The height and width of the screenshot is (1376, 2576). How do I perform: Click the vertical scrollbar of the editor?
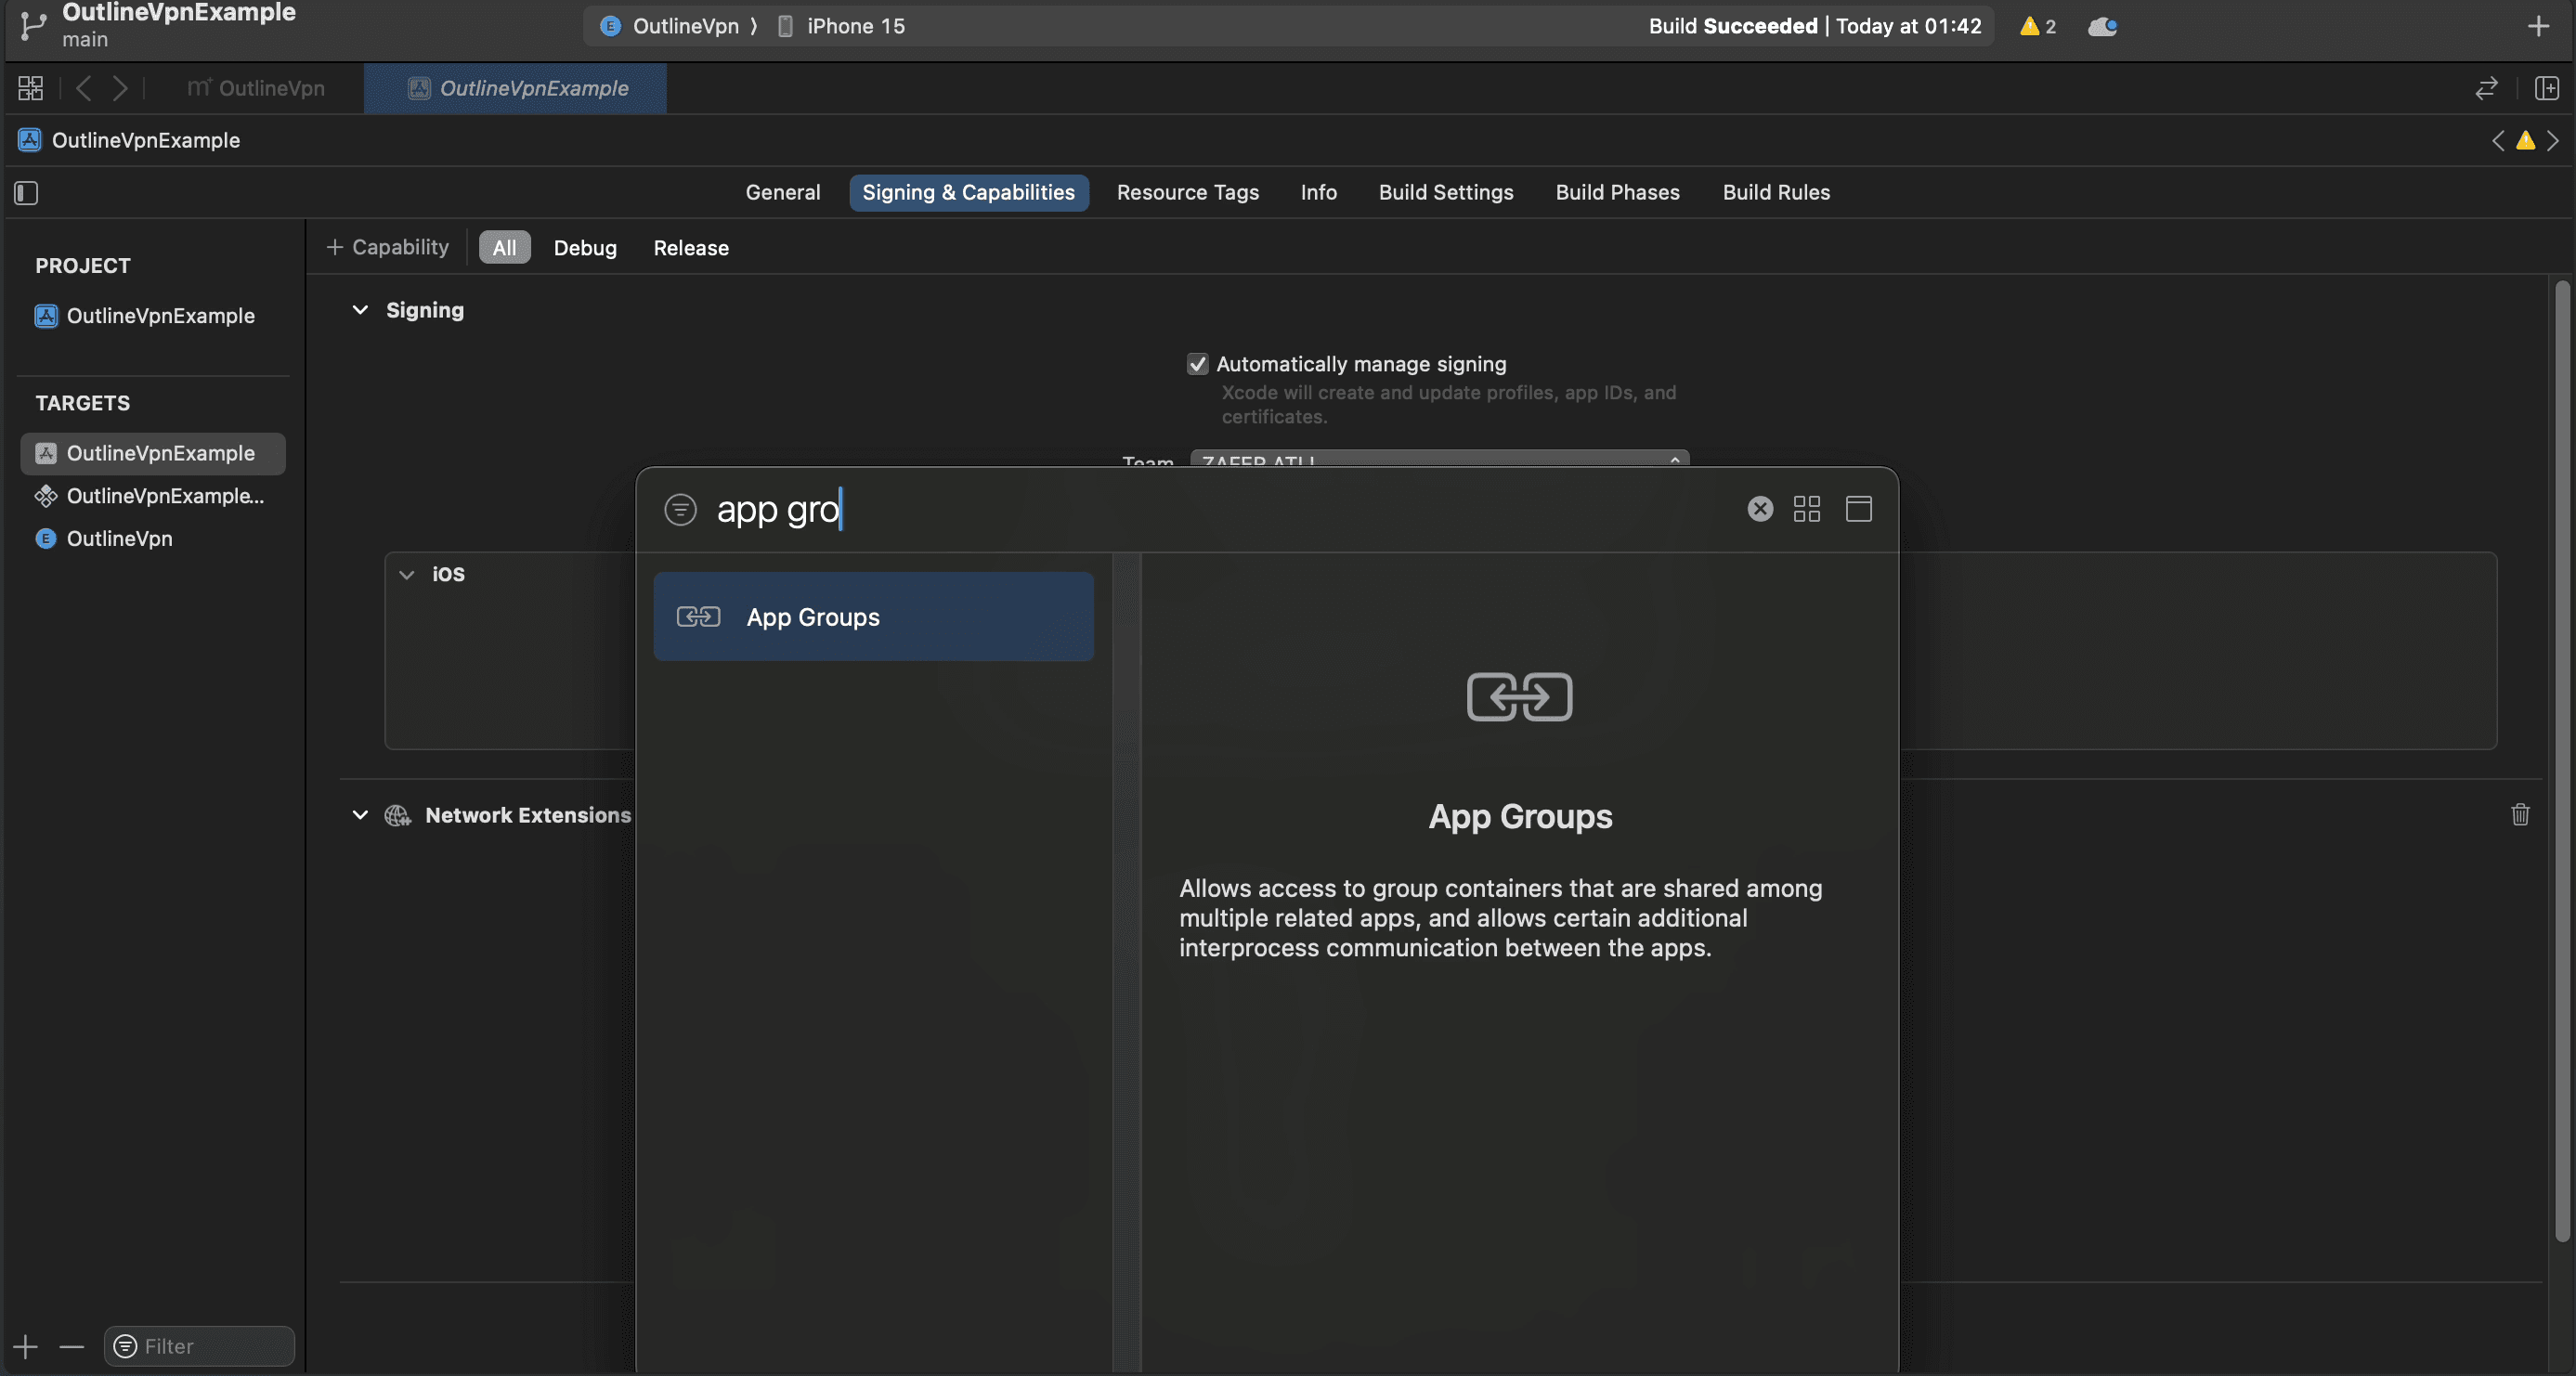pos(2562,760)
